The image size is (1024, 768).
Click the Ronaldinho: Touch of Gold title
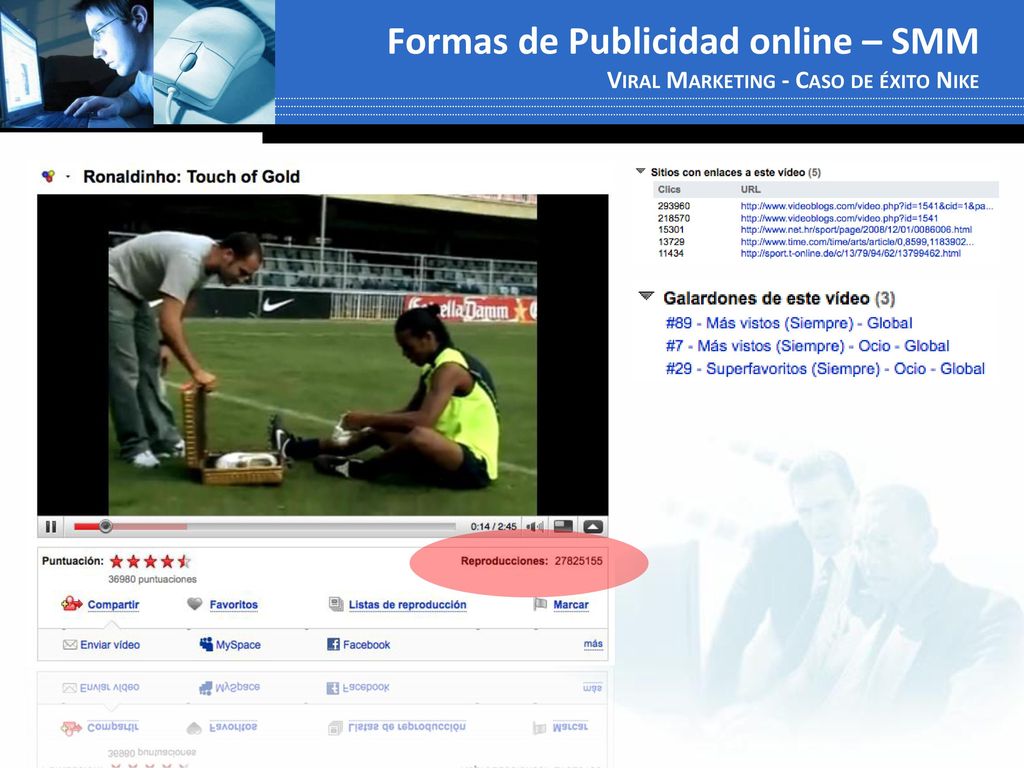(191, 176)
